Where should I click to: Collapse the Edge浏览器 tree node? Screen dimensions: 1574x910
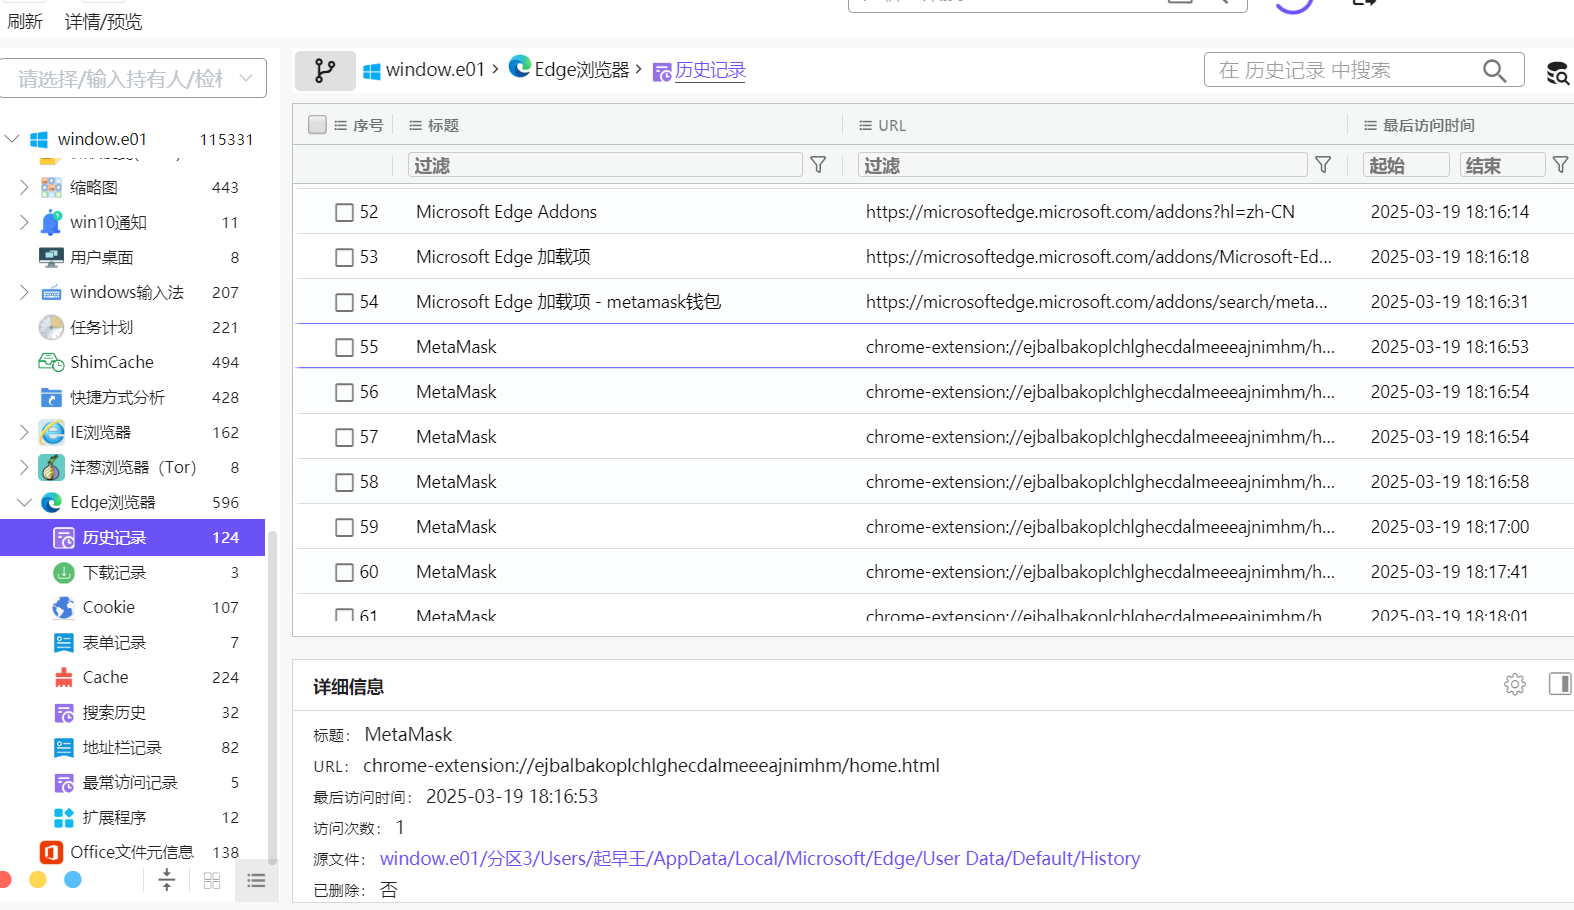(24, 502)
